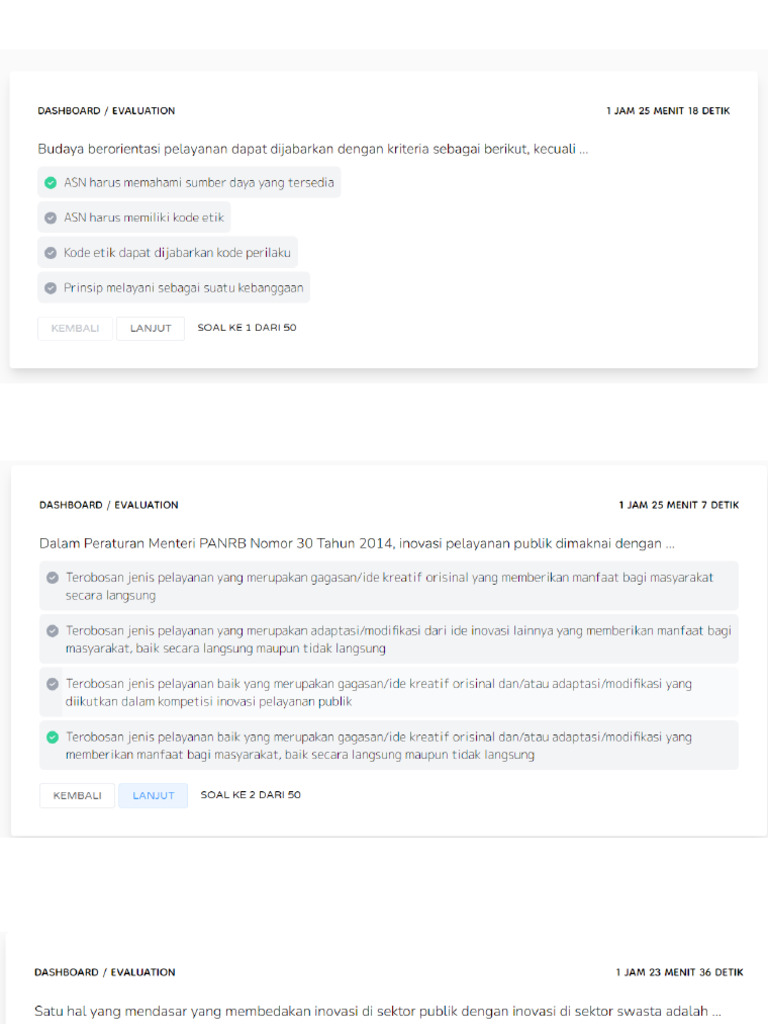The height and width of the screenshot is (1024, 768).
Task: Select 'Prinsip melayani sebagai suatu kebanggaan' option
Action: tap(183, 288)
